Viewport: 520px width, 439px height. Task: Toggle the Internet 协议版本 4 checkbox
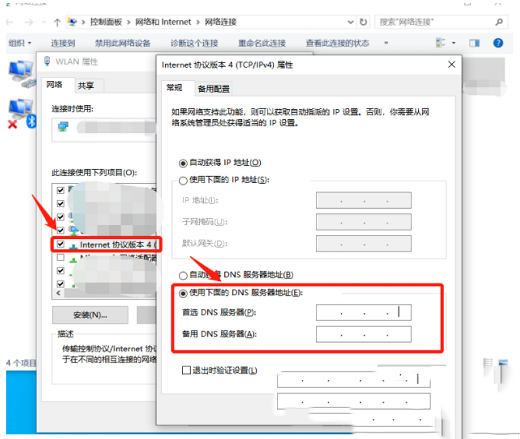[x=60, y=244]
